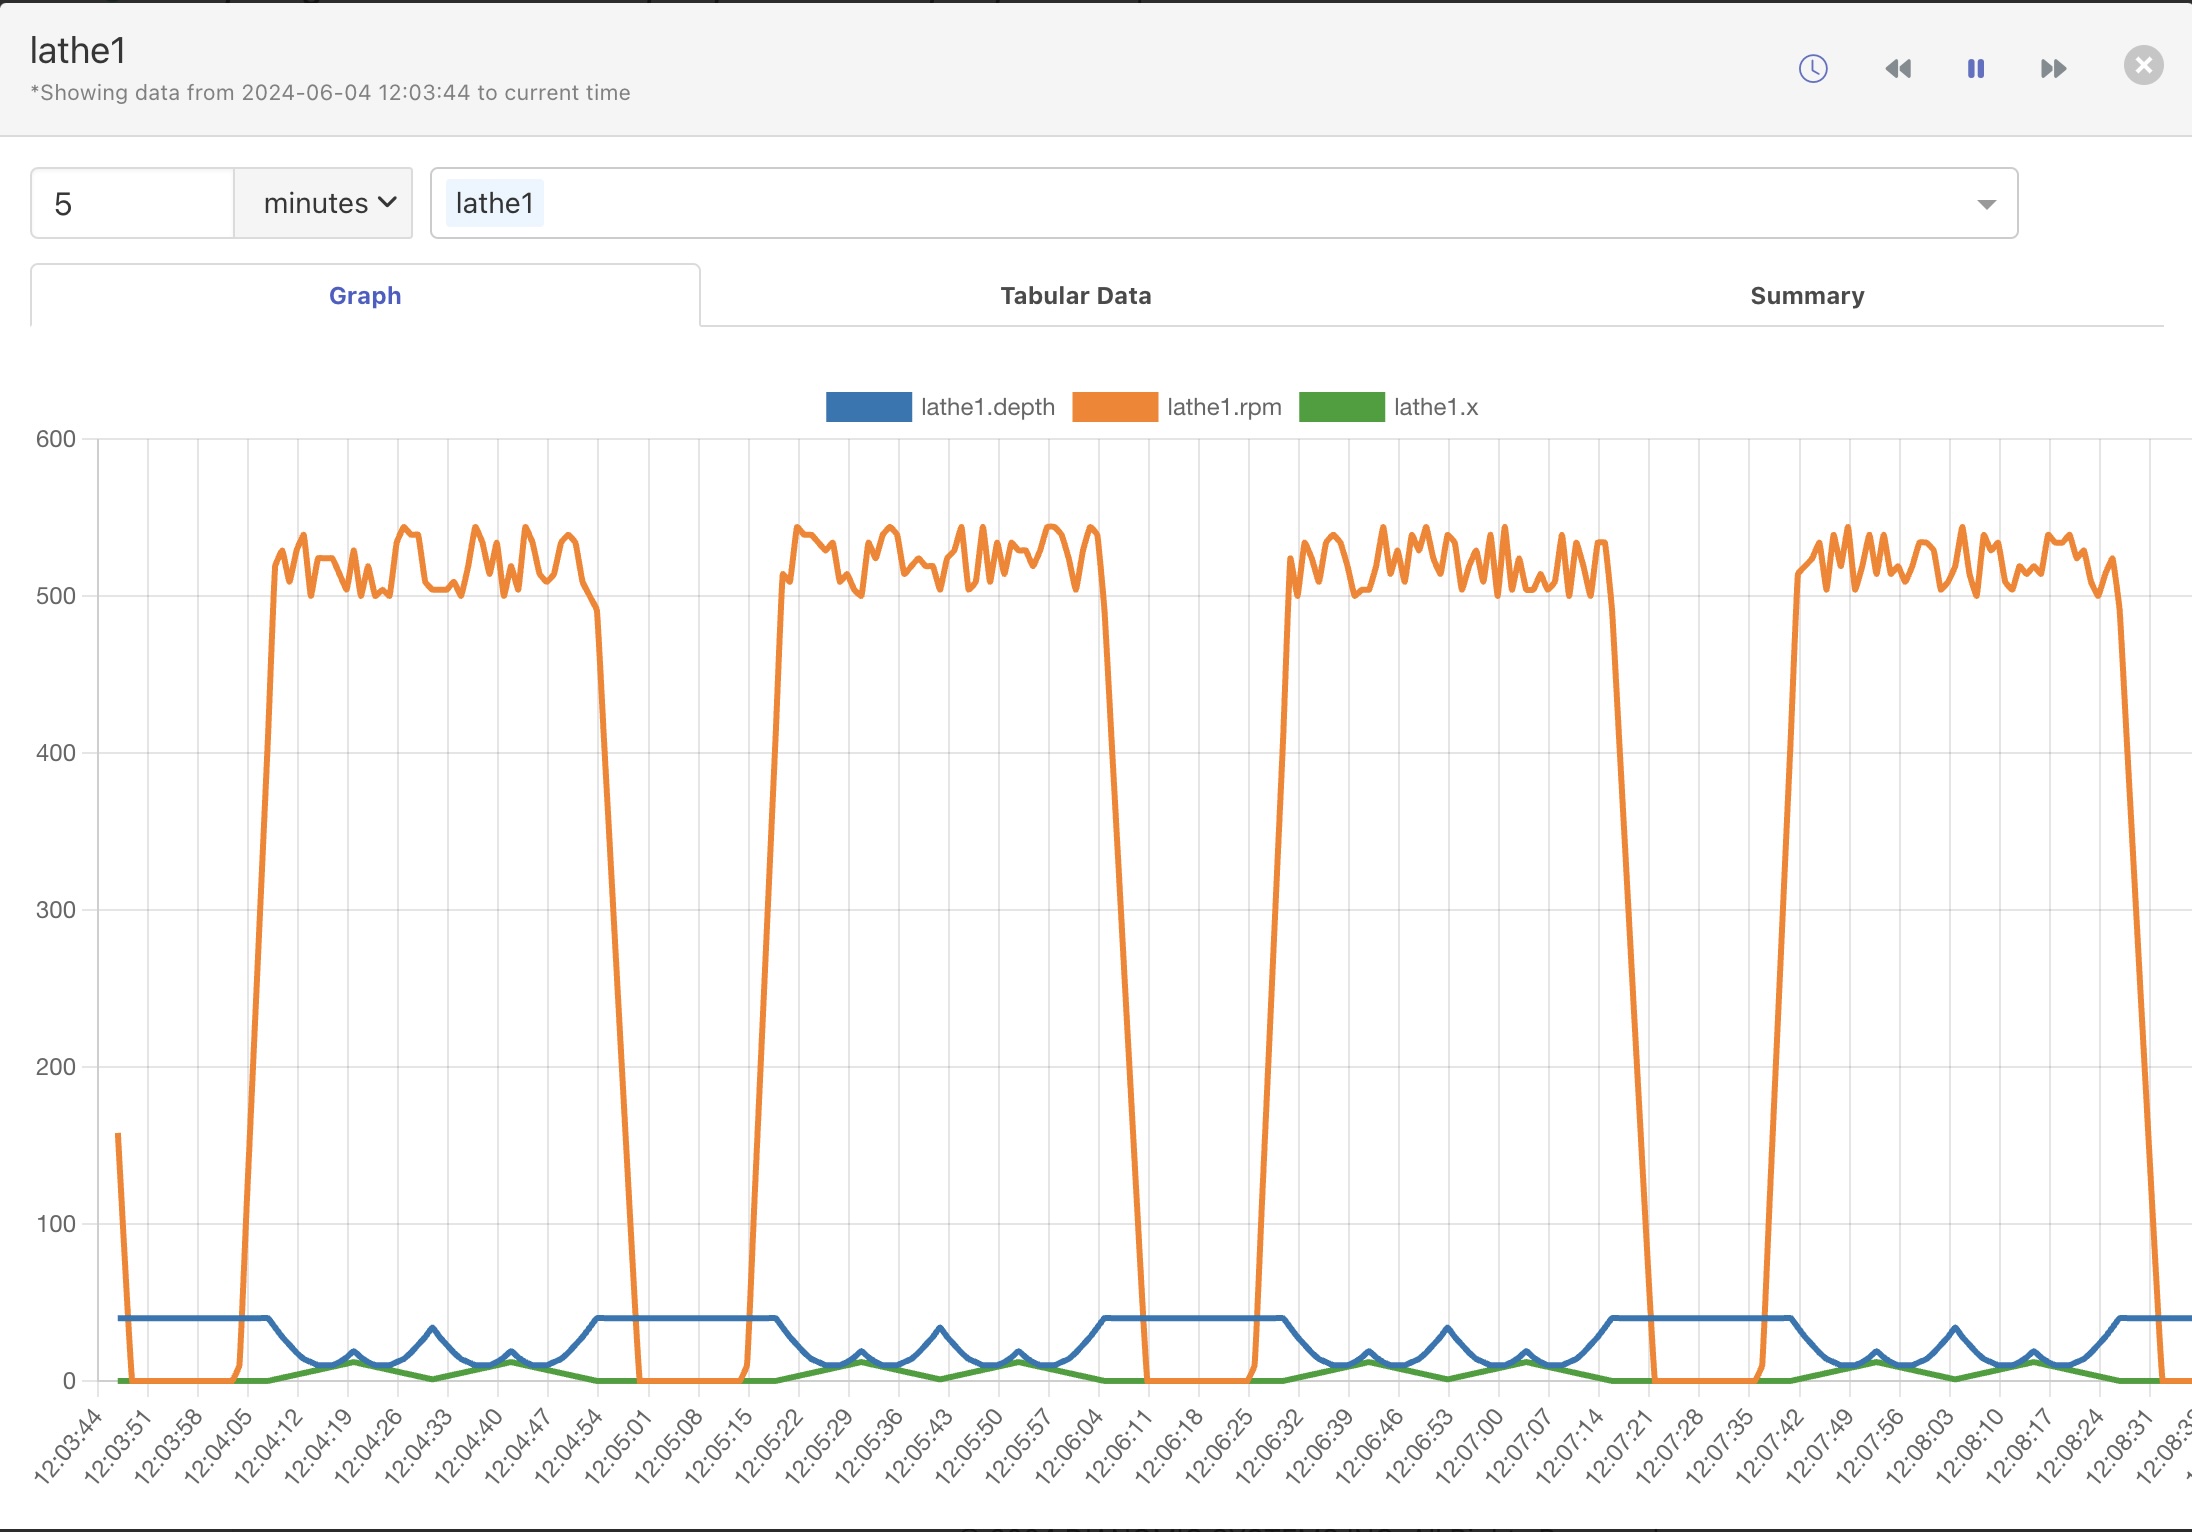Expand the lathe1 device selector dropdown

[x=1985, y=203]
